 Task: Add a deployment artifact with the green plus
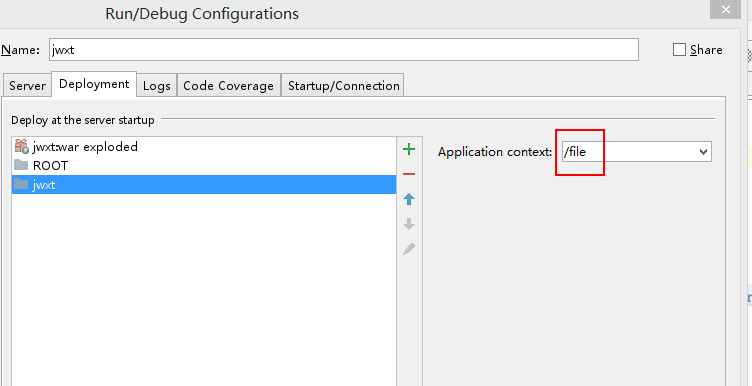[409, 150]
